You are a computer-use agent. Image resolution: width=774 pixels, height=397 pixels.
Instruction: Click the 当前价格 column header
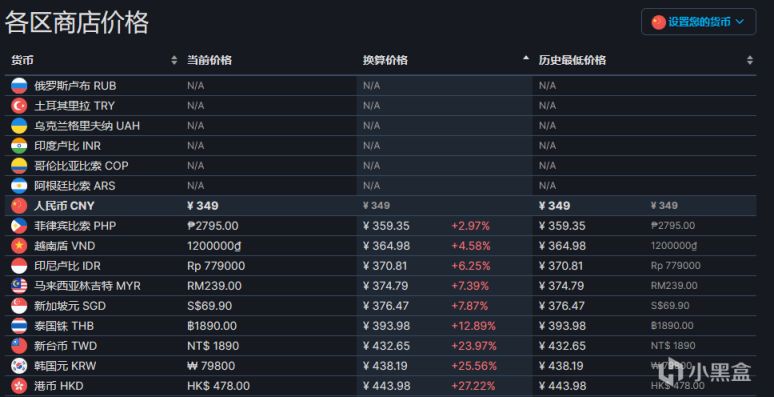209,60
